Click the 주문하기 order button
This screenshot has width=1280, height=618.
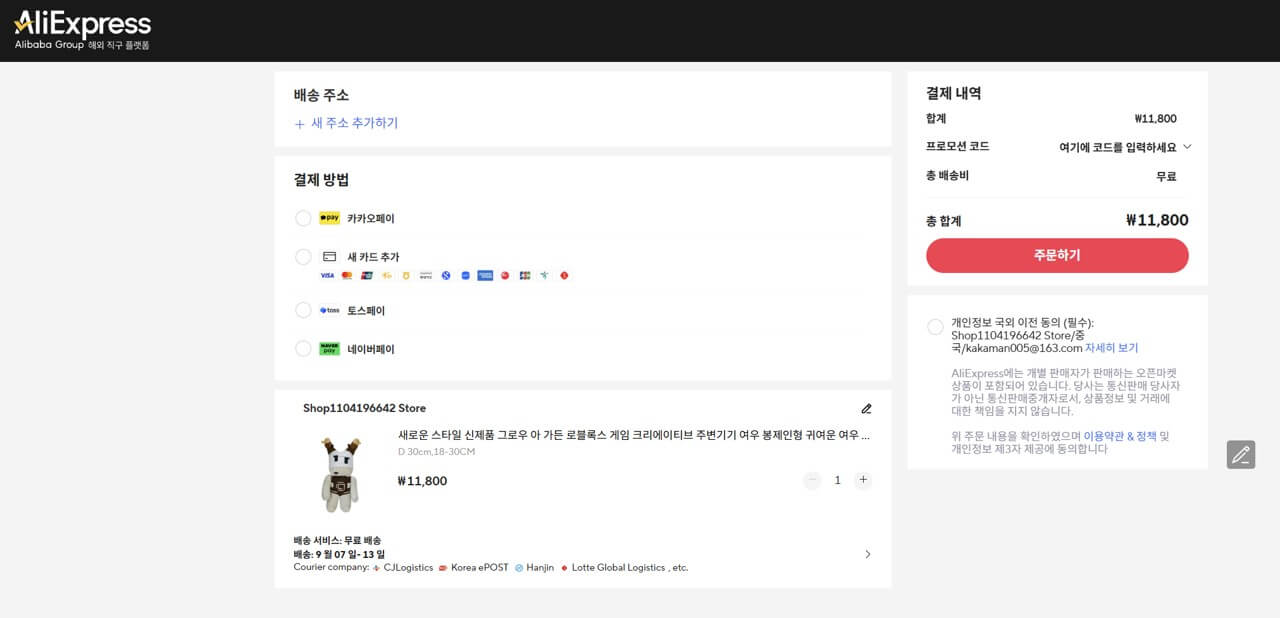(x=1057, y=255)
